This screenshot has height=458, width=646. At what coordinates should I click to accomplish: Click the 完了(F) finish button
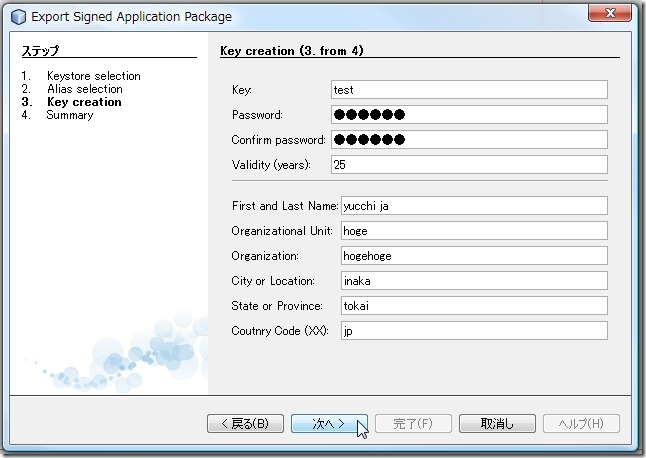tap(413, 424)
